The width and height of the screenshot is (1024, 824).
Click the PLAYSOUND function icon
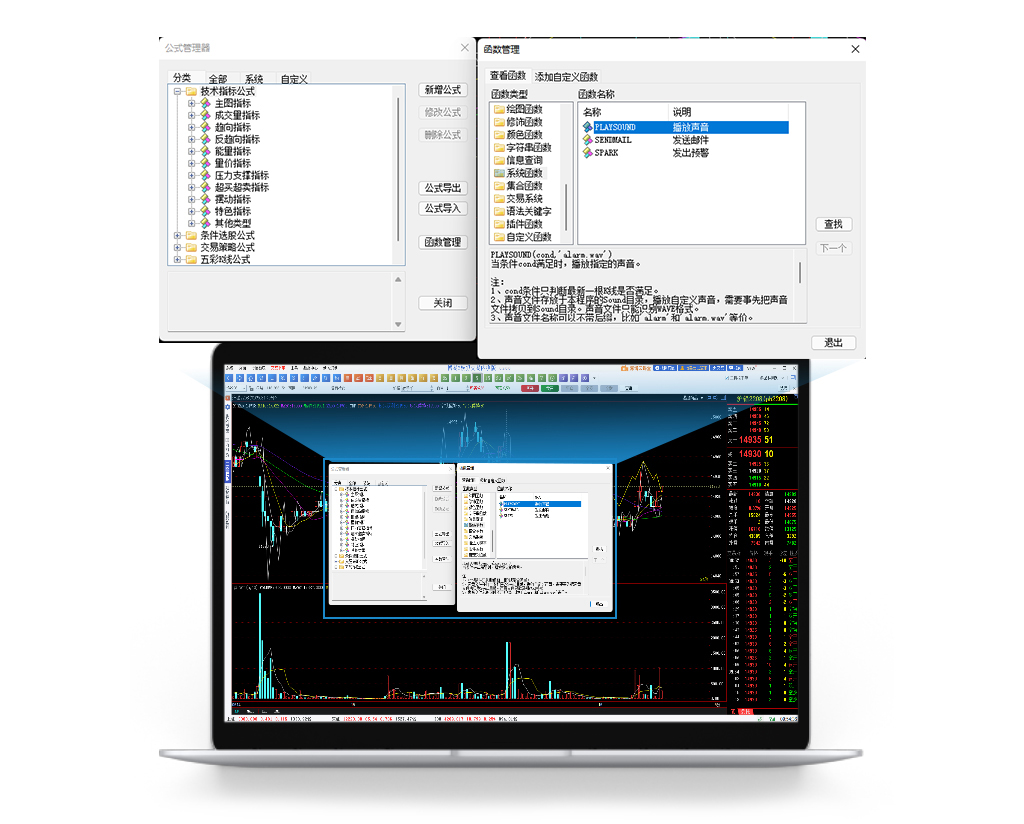click(588, 127)
